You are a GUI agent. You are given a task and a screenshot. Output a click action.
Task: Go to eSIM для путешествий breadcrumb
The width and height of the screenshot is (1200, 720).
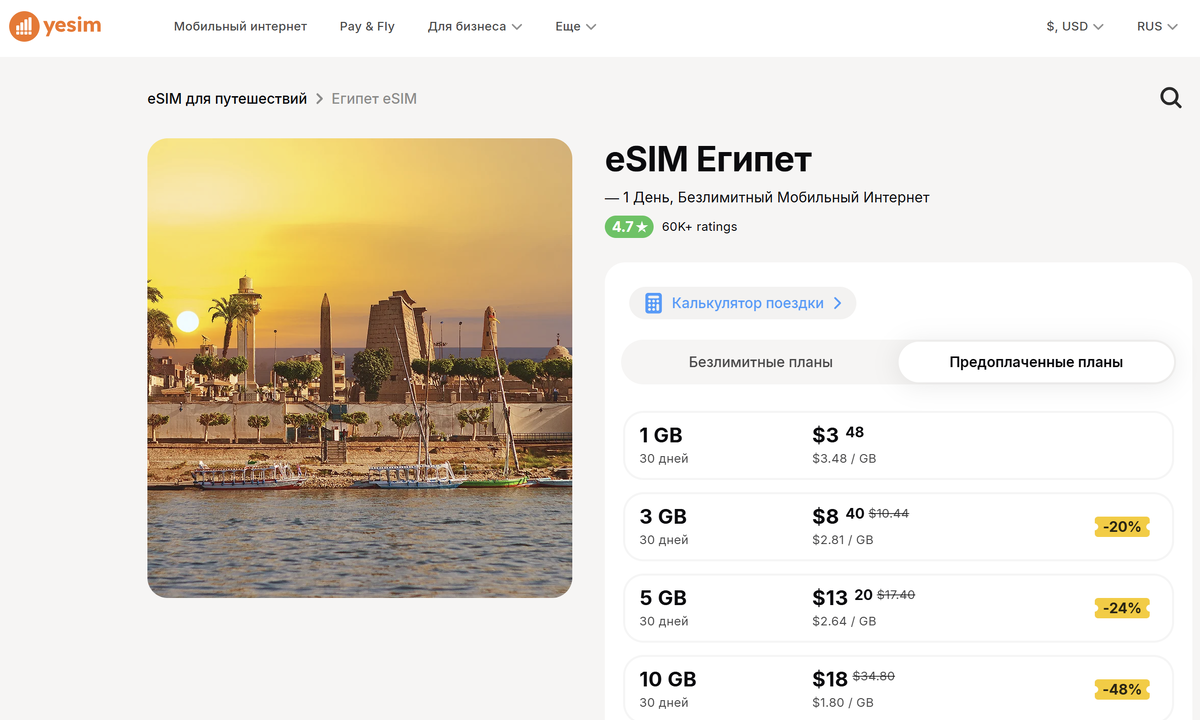click(227, 99)
